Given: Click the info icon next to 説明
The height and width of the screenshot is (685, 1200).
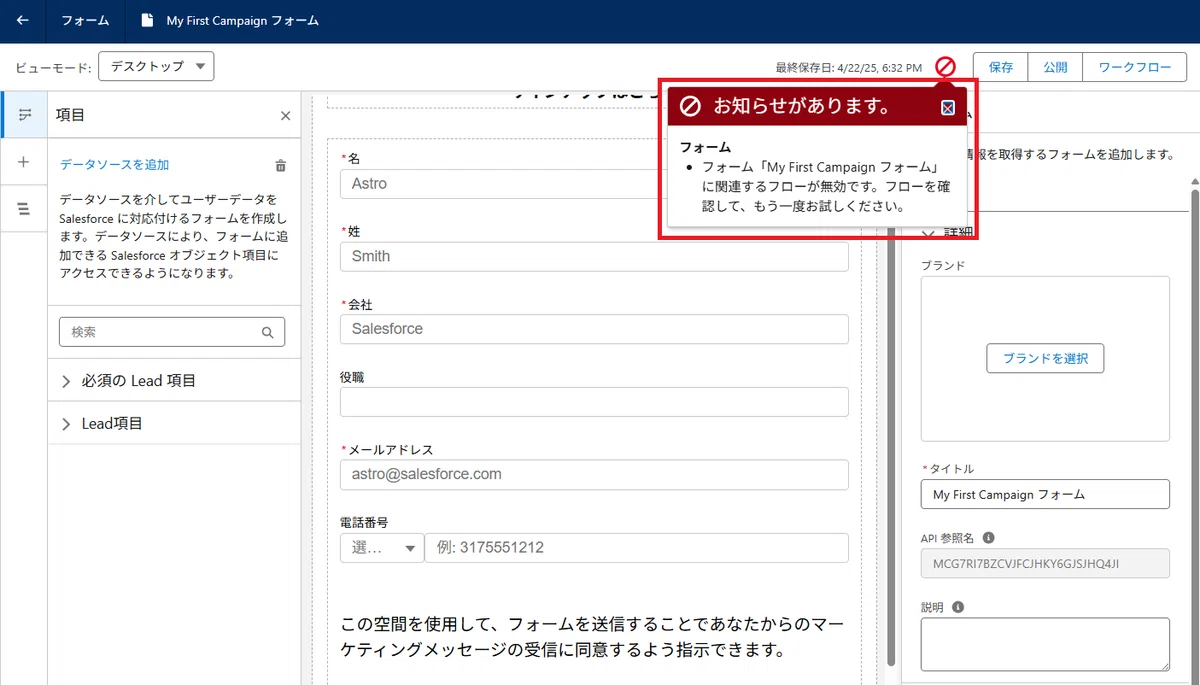Looking at the screenshot, I should pos(958,607).
